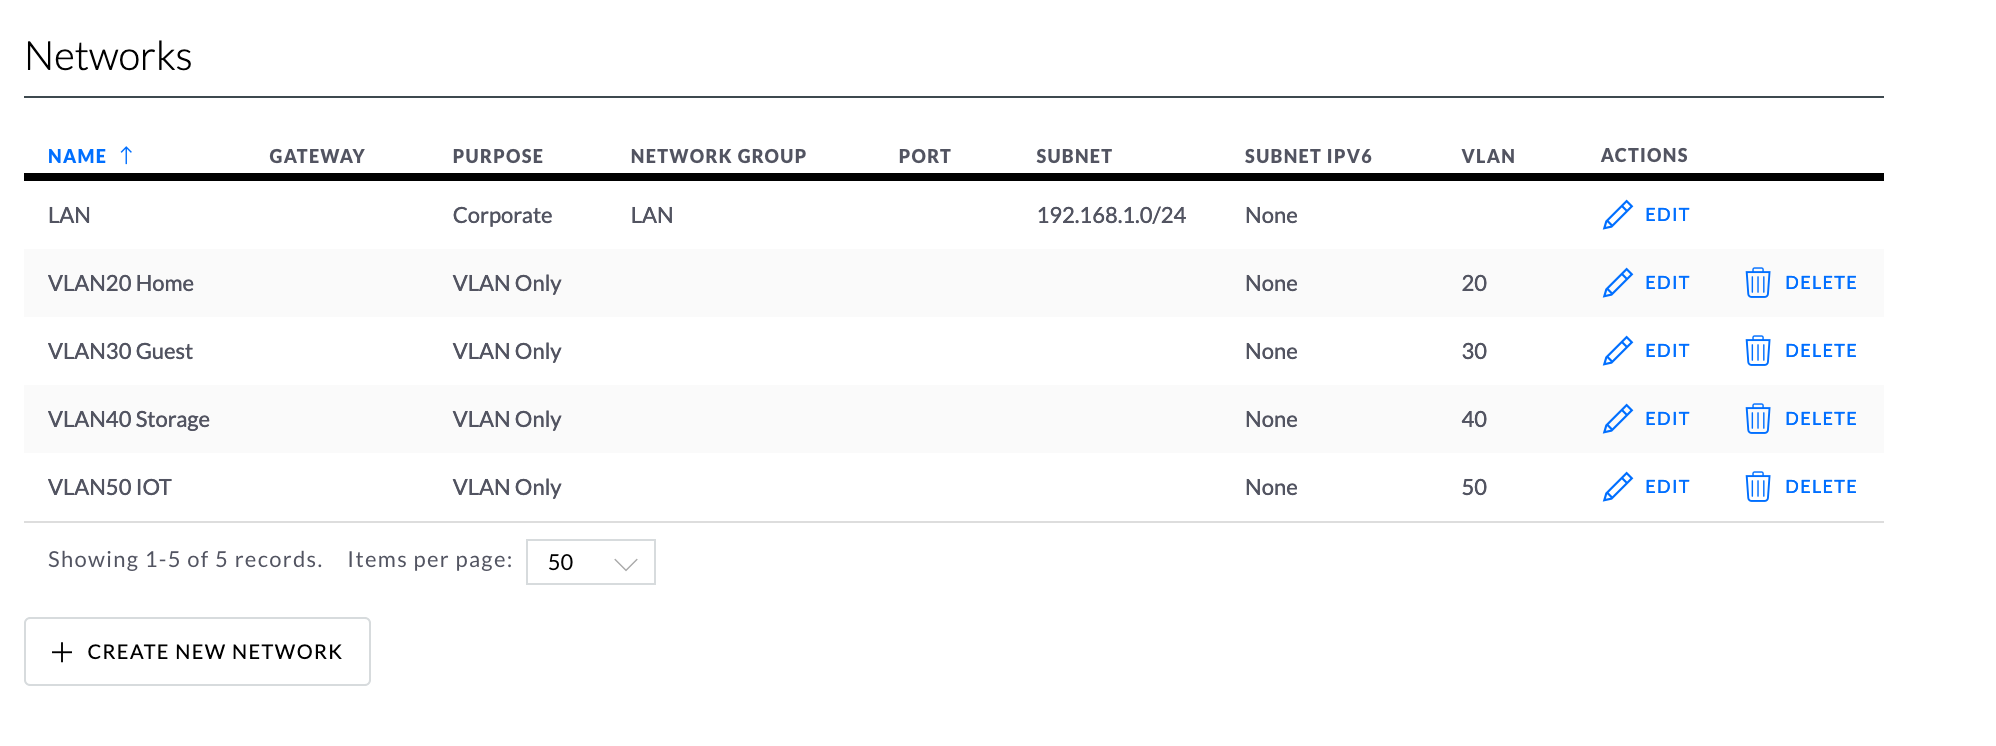
Task: Toggle the Name column sort arrow
Action: tap(126, 155)
